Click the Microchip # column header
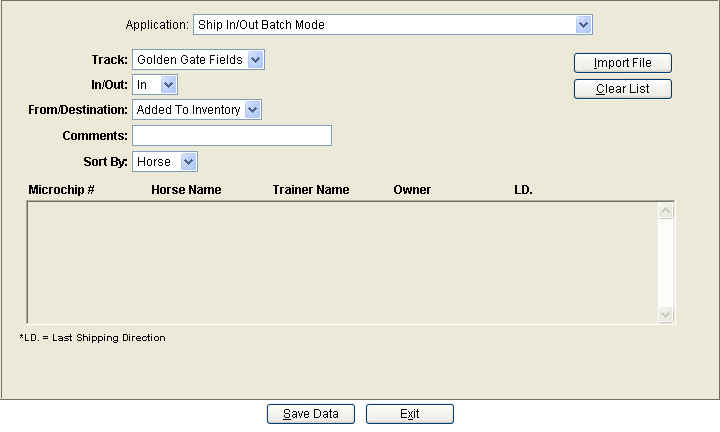 pyautogui.click(x=62, y=190)
